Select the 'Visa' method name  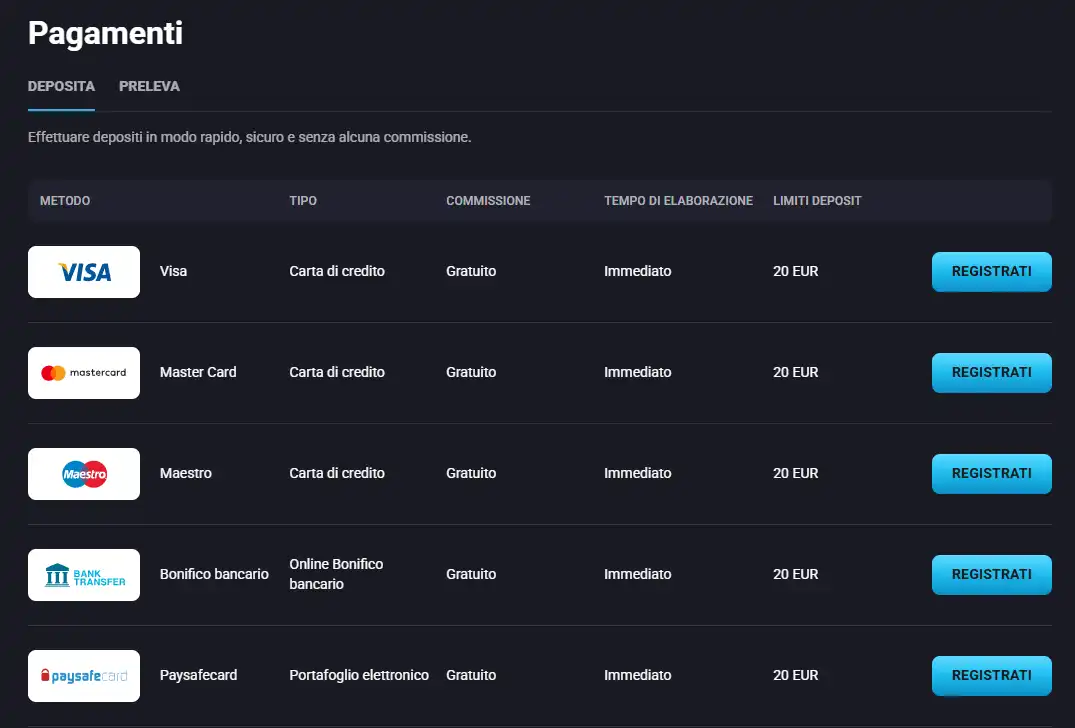coord(173,271)
